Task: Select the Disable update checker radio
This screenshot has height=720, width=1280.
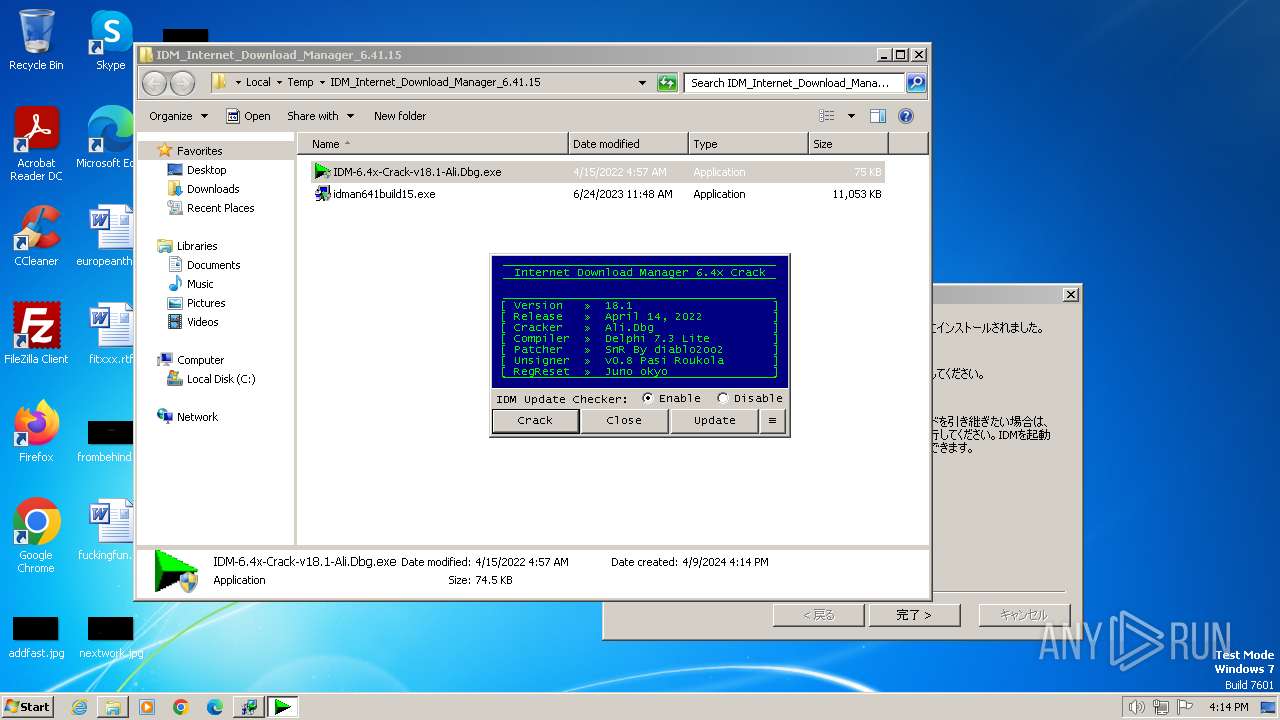Action: pos(723,398)
